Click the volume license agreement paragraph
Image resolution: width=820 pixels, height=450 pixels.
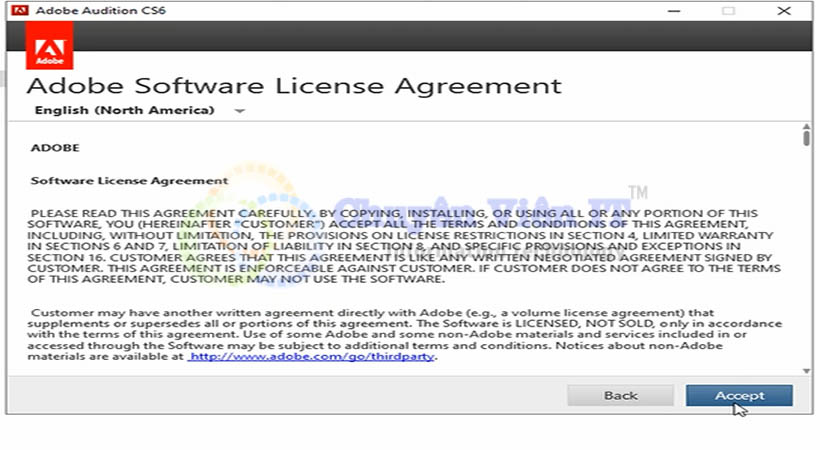[x=400, y=334]
